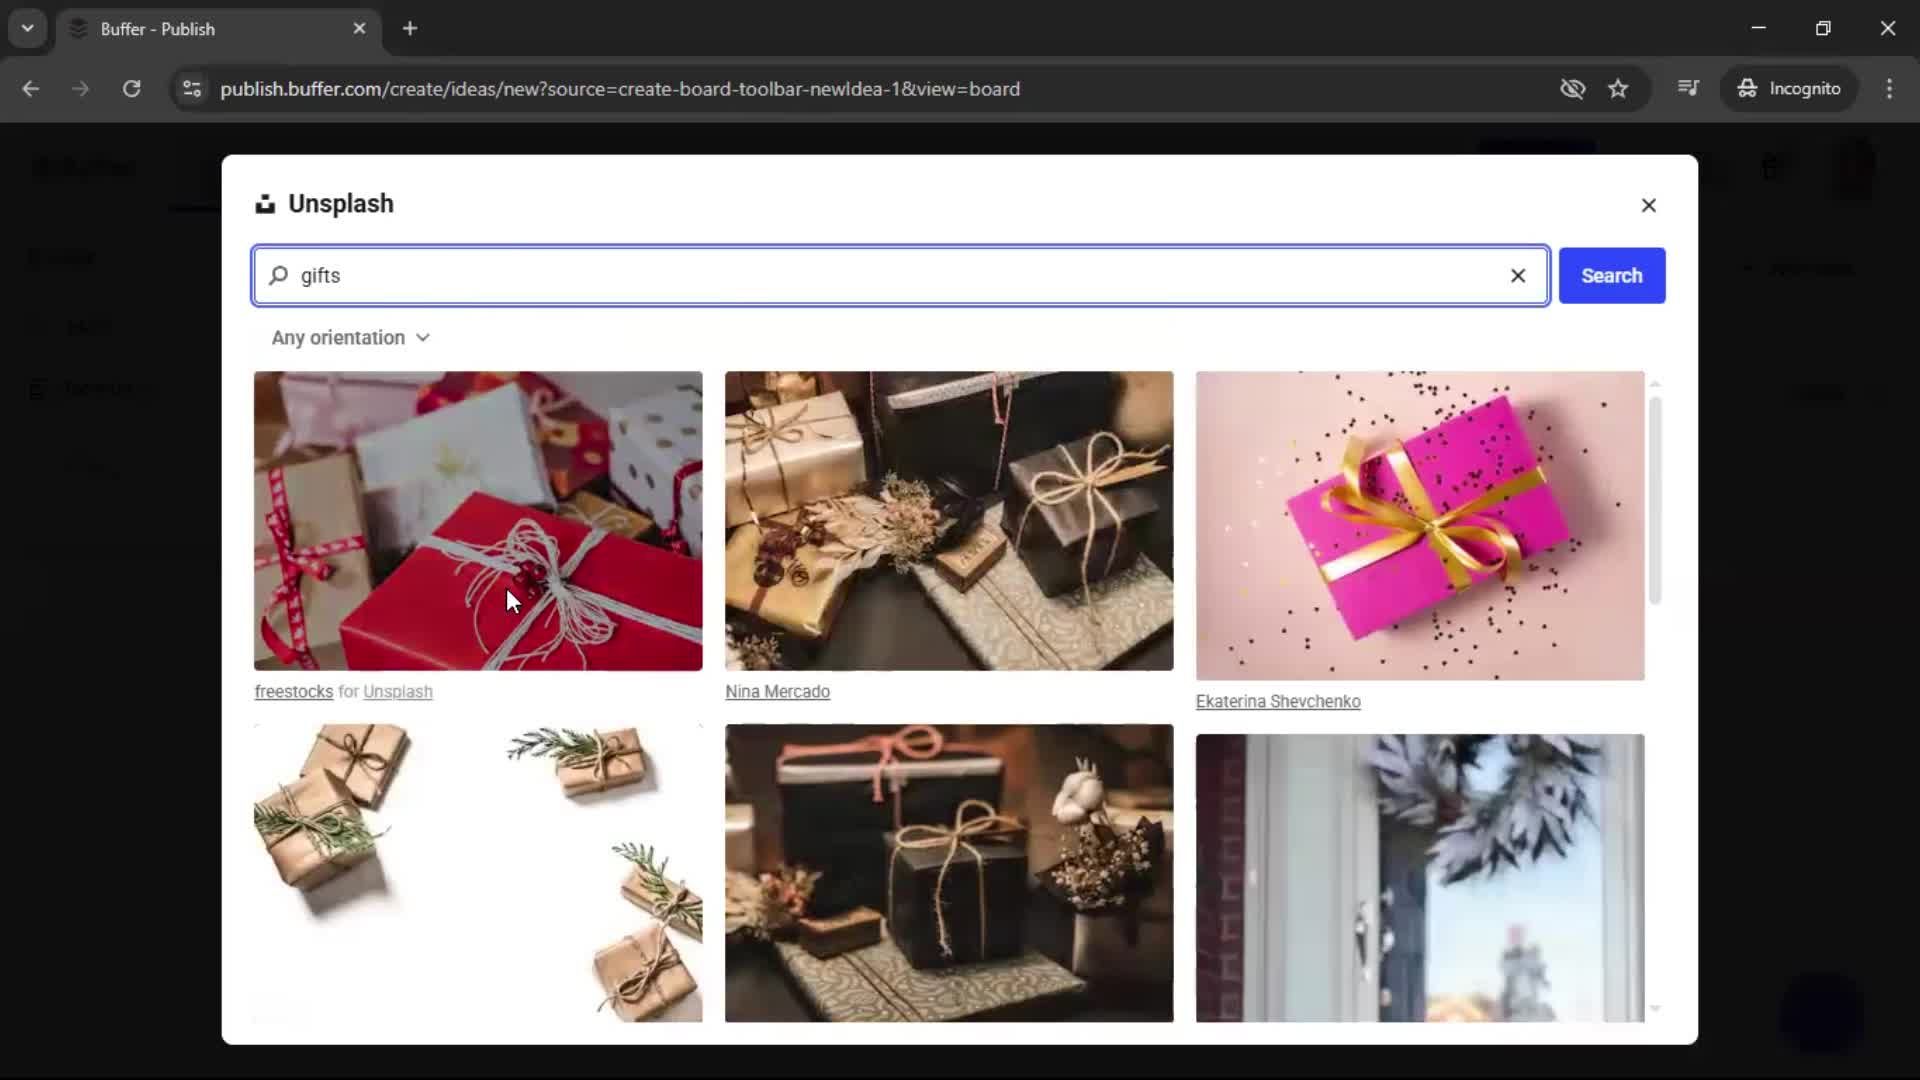Screen dimensions: 1920x1080
Task: Open Nina Mercado's photographer link
Action: click(777, 691)
